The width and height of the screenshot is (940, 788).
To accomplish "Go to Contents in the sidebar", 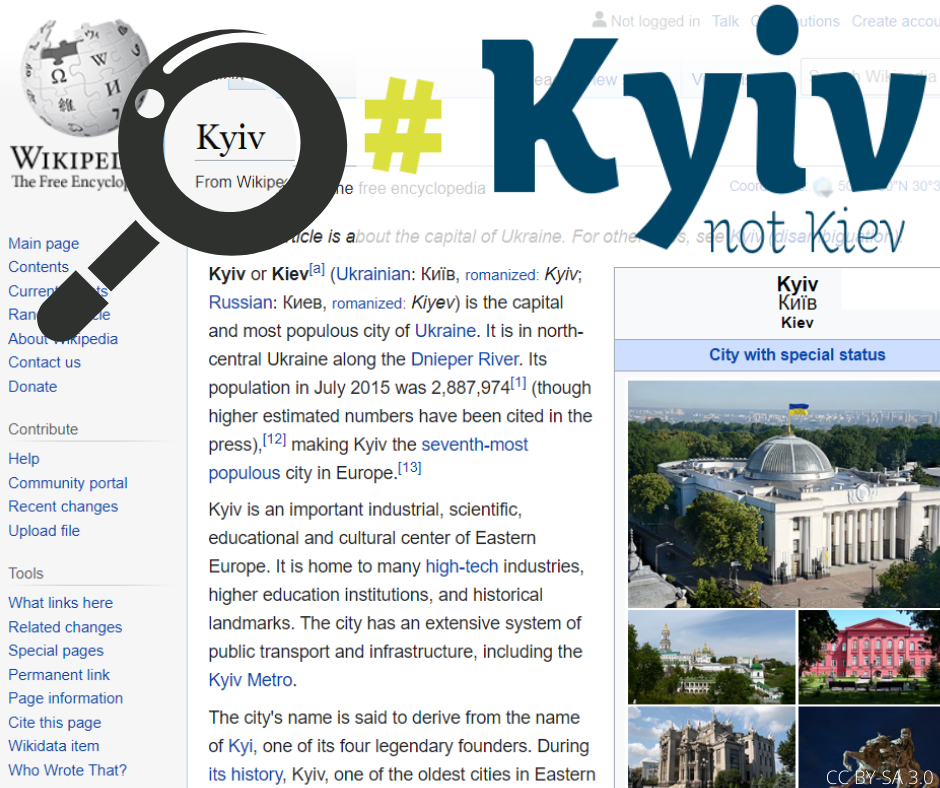I will (38, 267).
